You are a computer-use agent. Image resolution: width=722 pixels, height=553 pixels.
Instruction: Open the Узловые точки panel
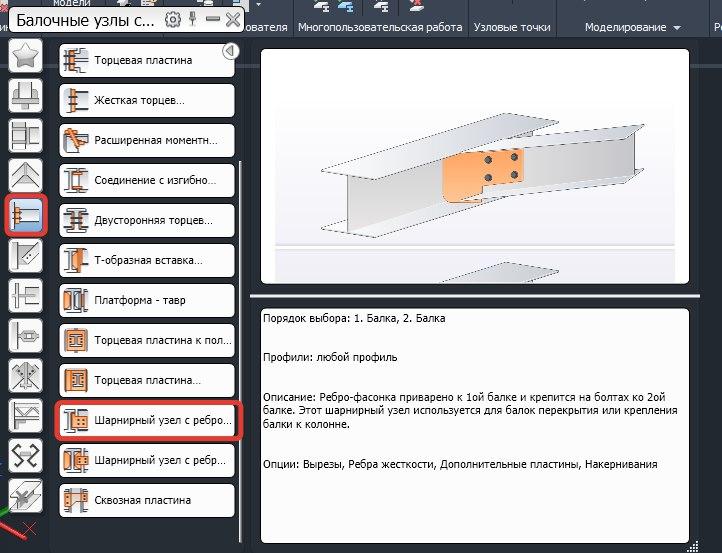pyautogui.click(x=512, y=28)
